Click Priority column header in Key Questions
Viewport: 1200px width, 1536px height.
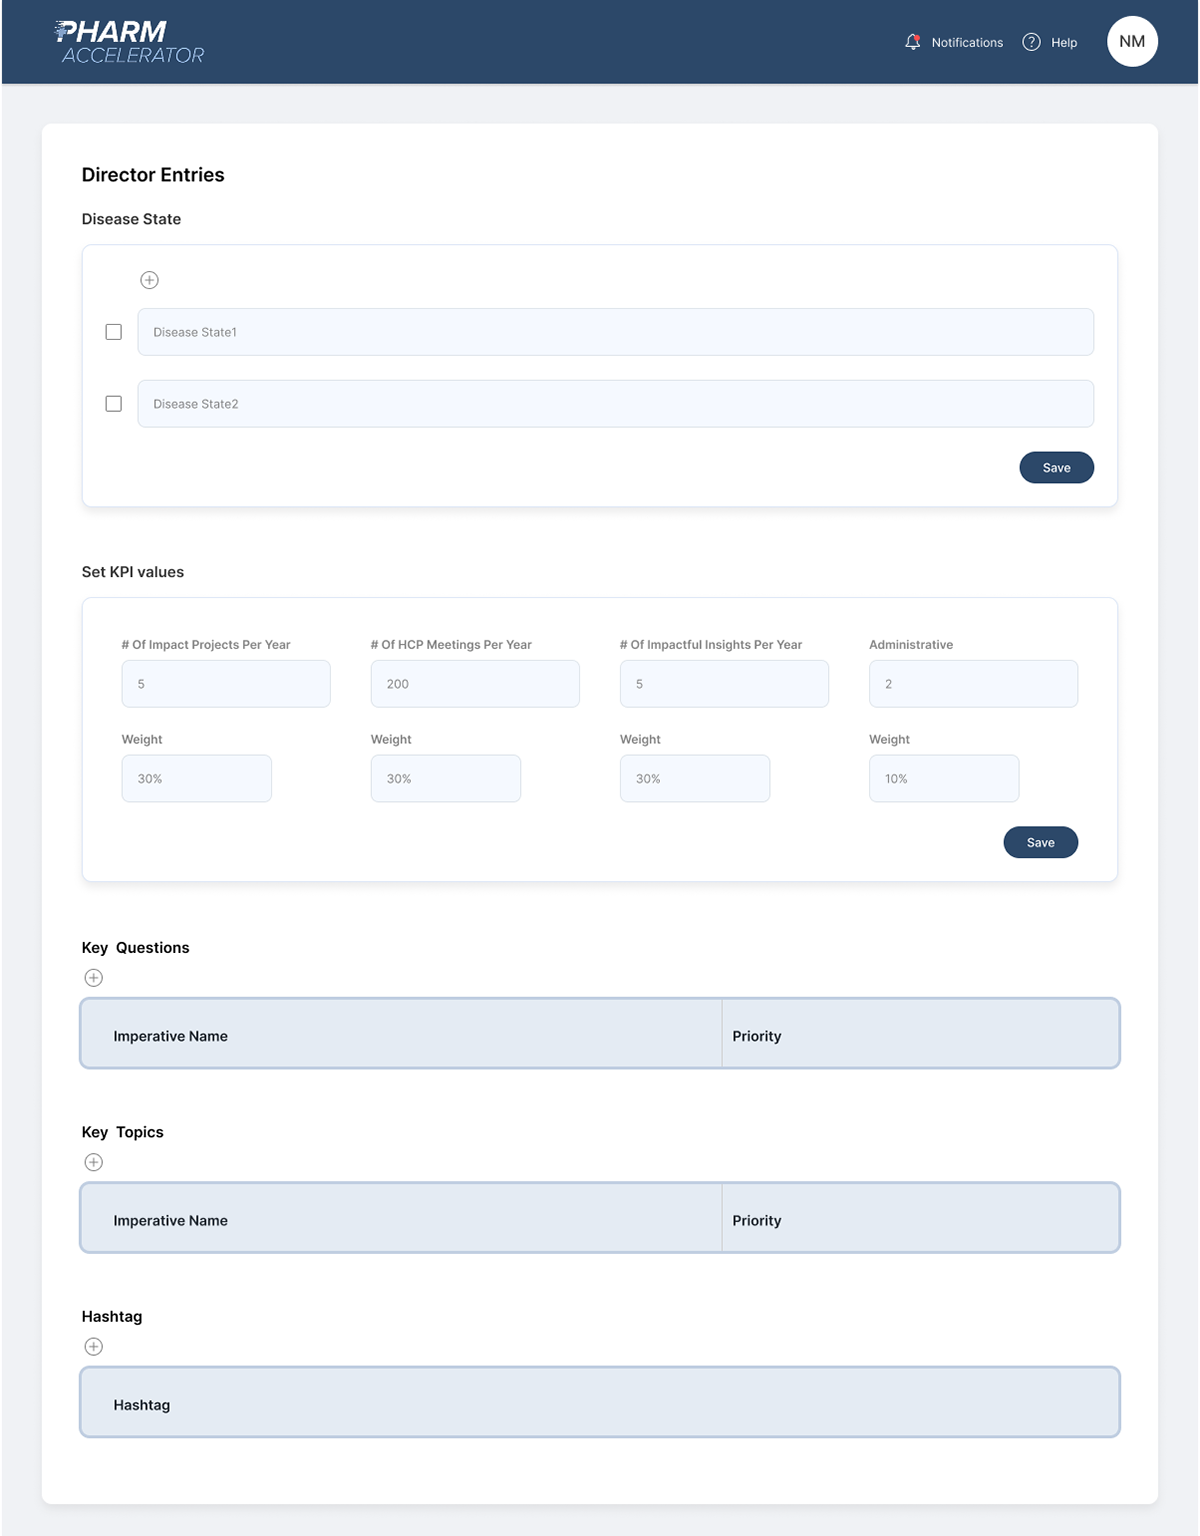point(757,1036)
